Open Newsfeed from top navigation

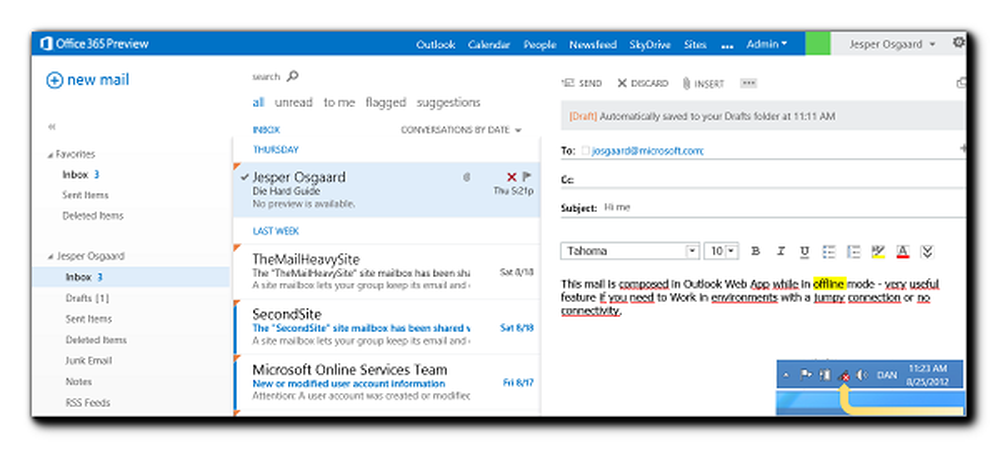593,44
